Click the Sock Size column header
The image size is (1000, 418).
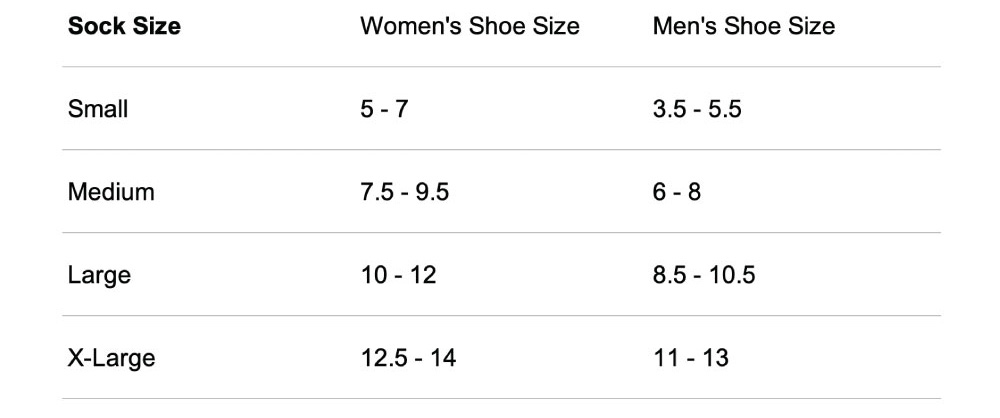point(124,26)
